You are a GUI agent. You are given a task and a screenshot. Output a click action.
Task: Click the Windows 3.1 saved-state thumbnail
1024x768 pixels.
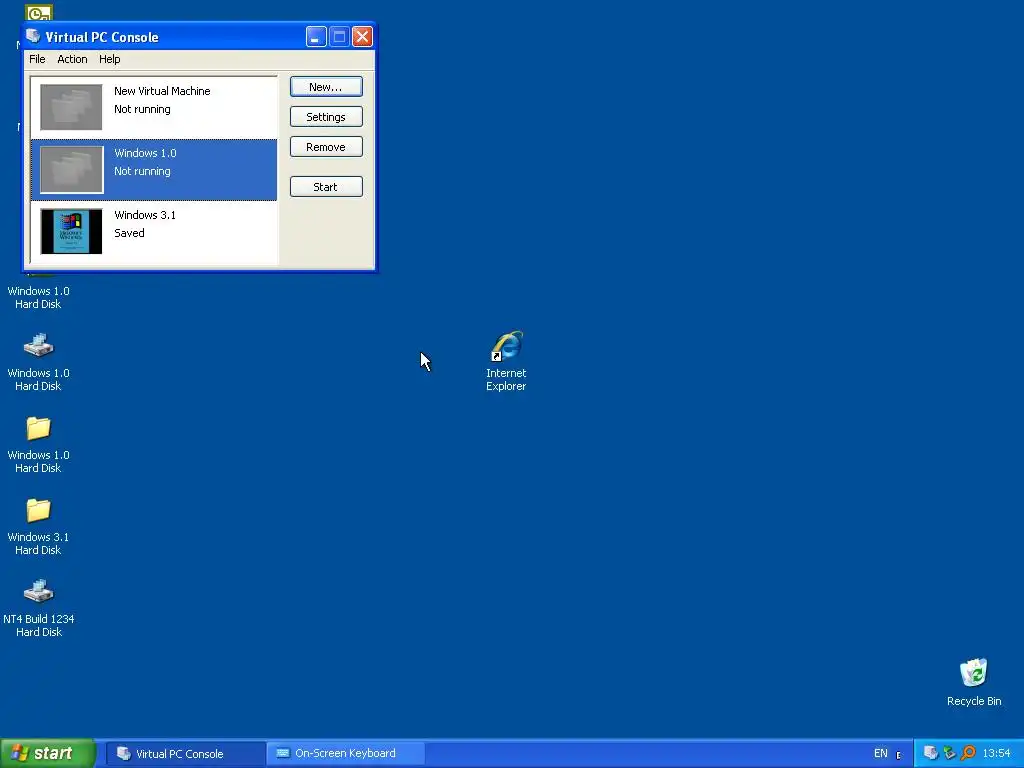point(71,231)
